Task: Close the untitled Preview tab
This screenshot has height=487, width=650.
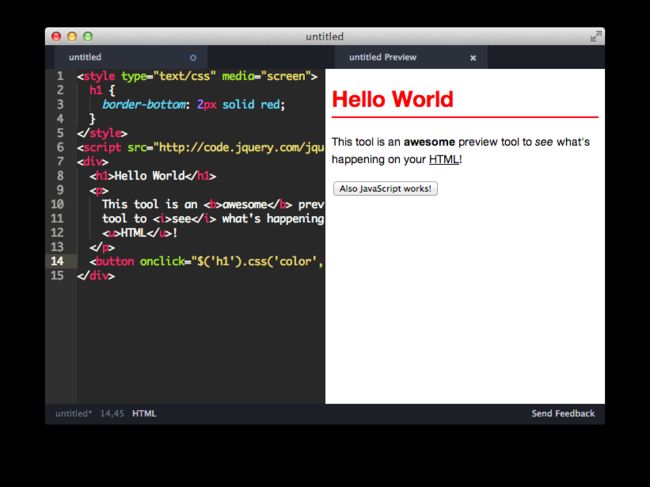Action: point(473,58)
